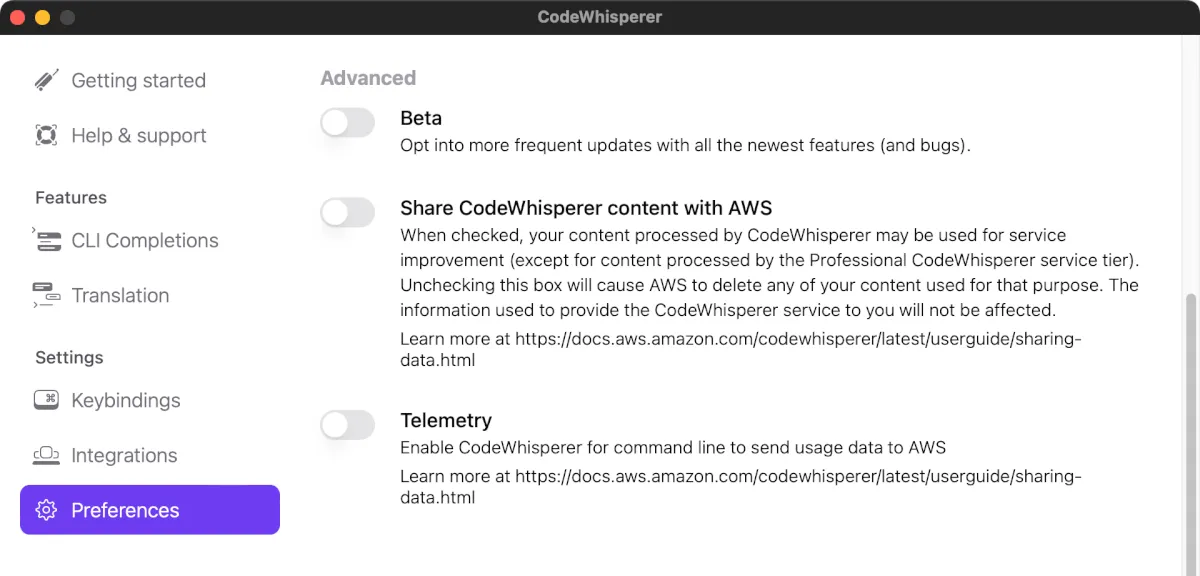Image resolution: width=1200 pixels, height=576 pixels.
Task: Click the green maximize window button
Action: tap(67, 17)
